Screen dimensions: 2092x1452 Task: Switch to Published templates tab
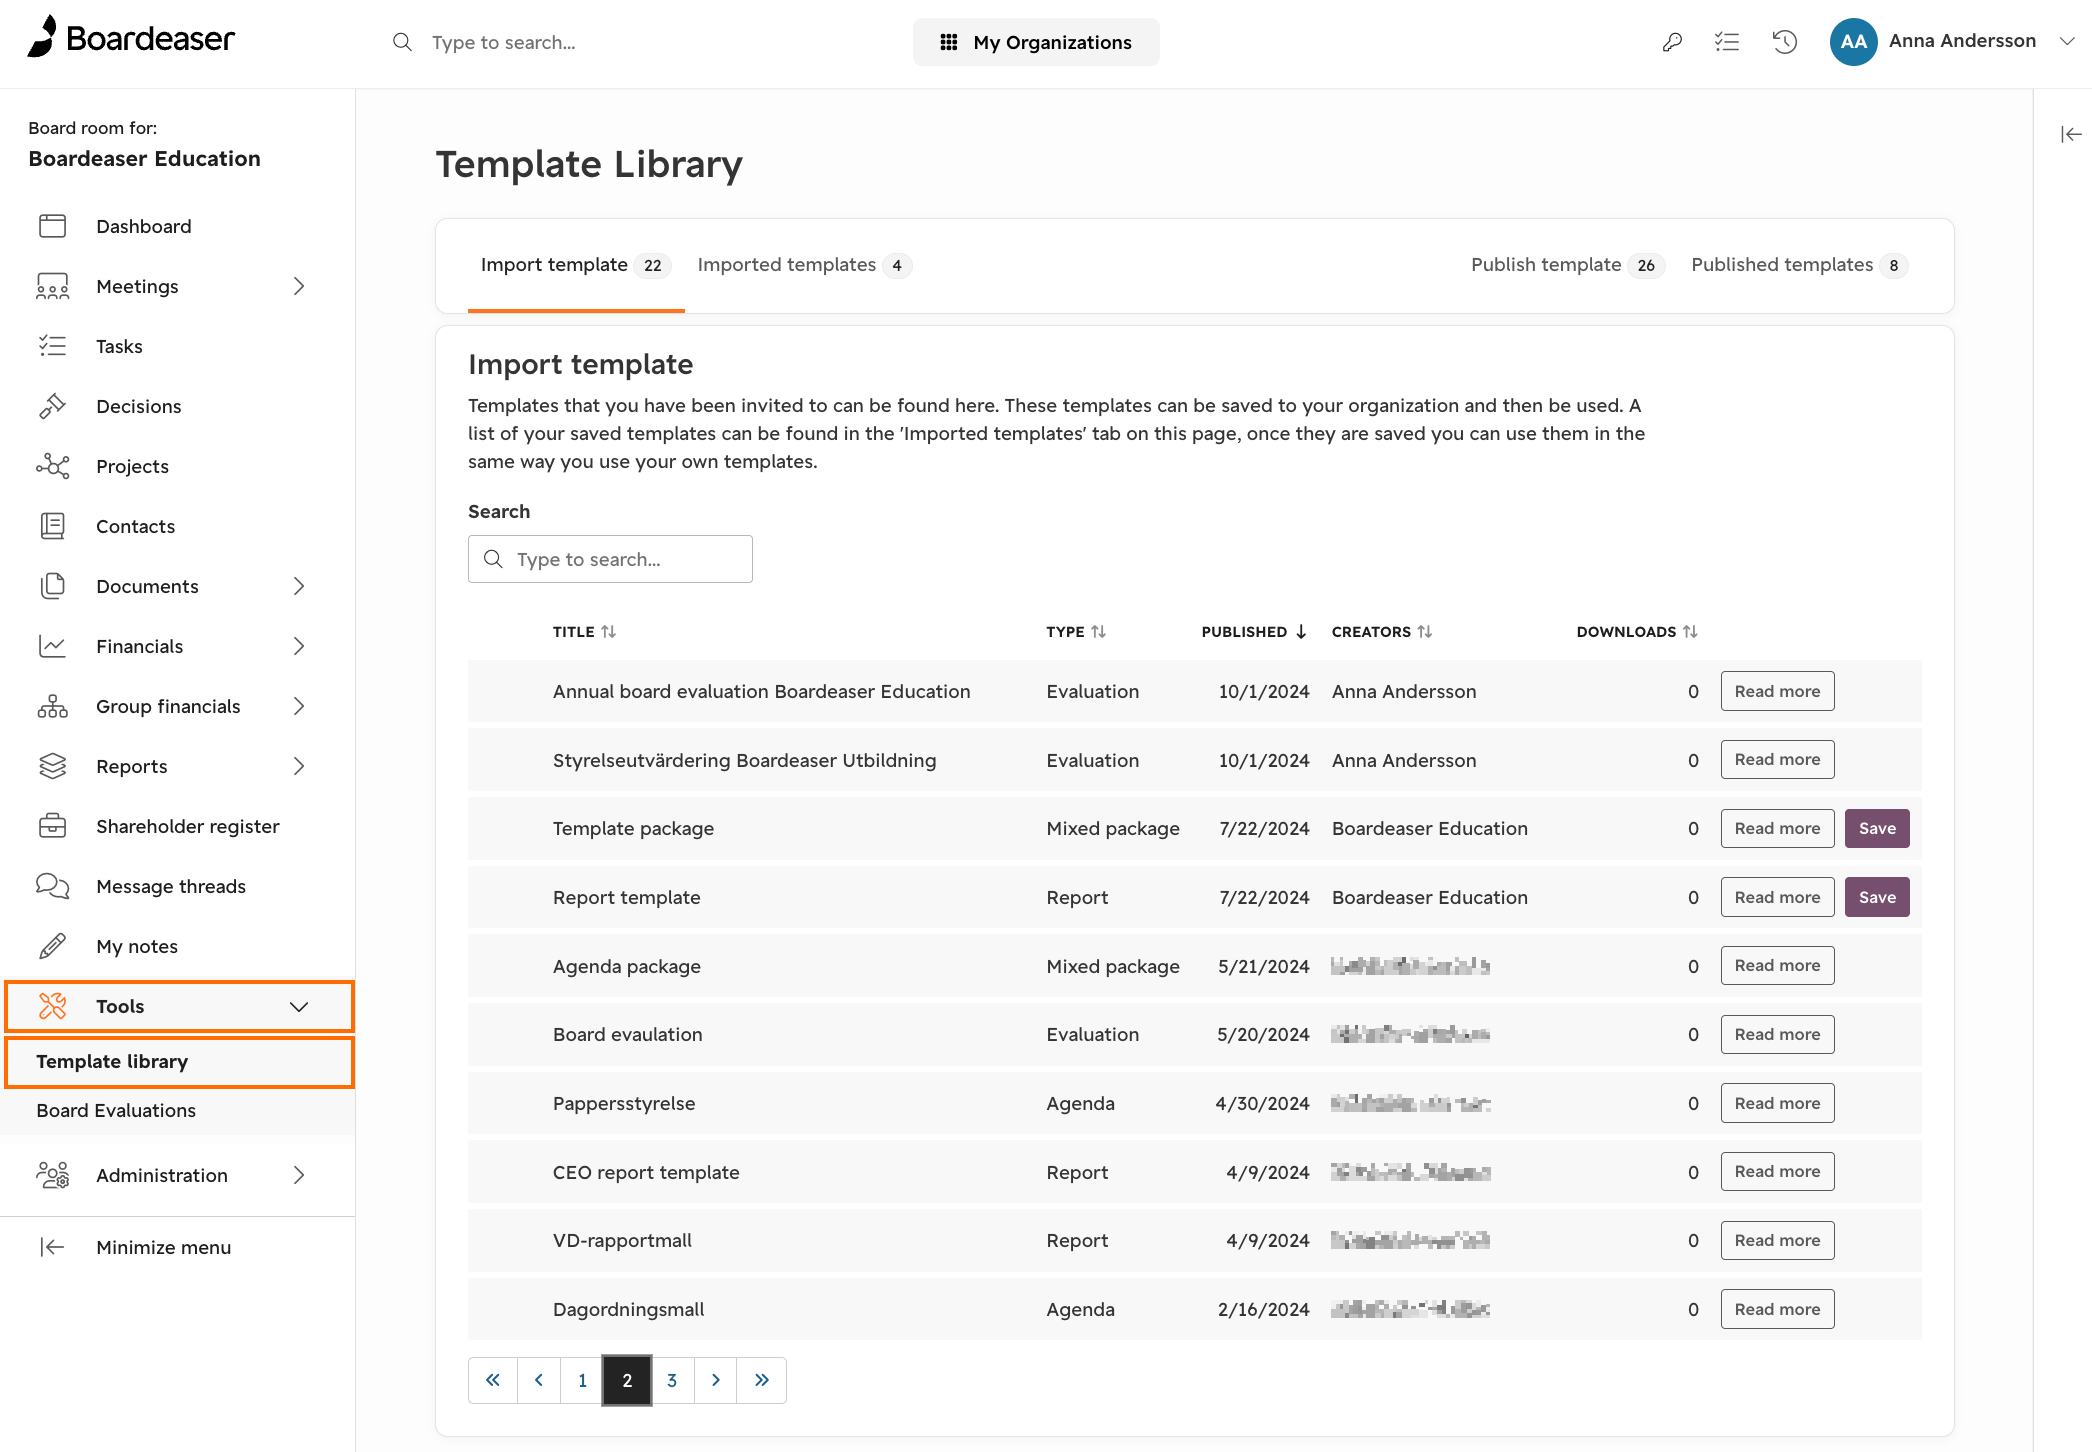(1799, 265)
